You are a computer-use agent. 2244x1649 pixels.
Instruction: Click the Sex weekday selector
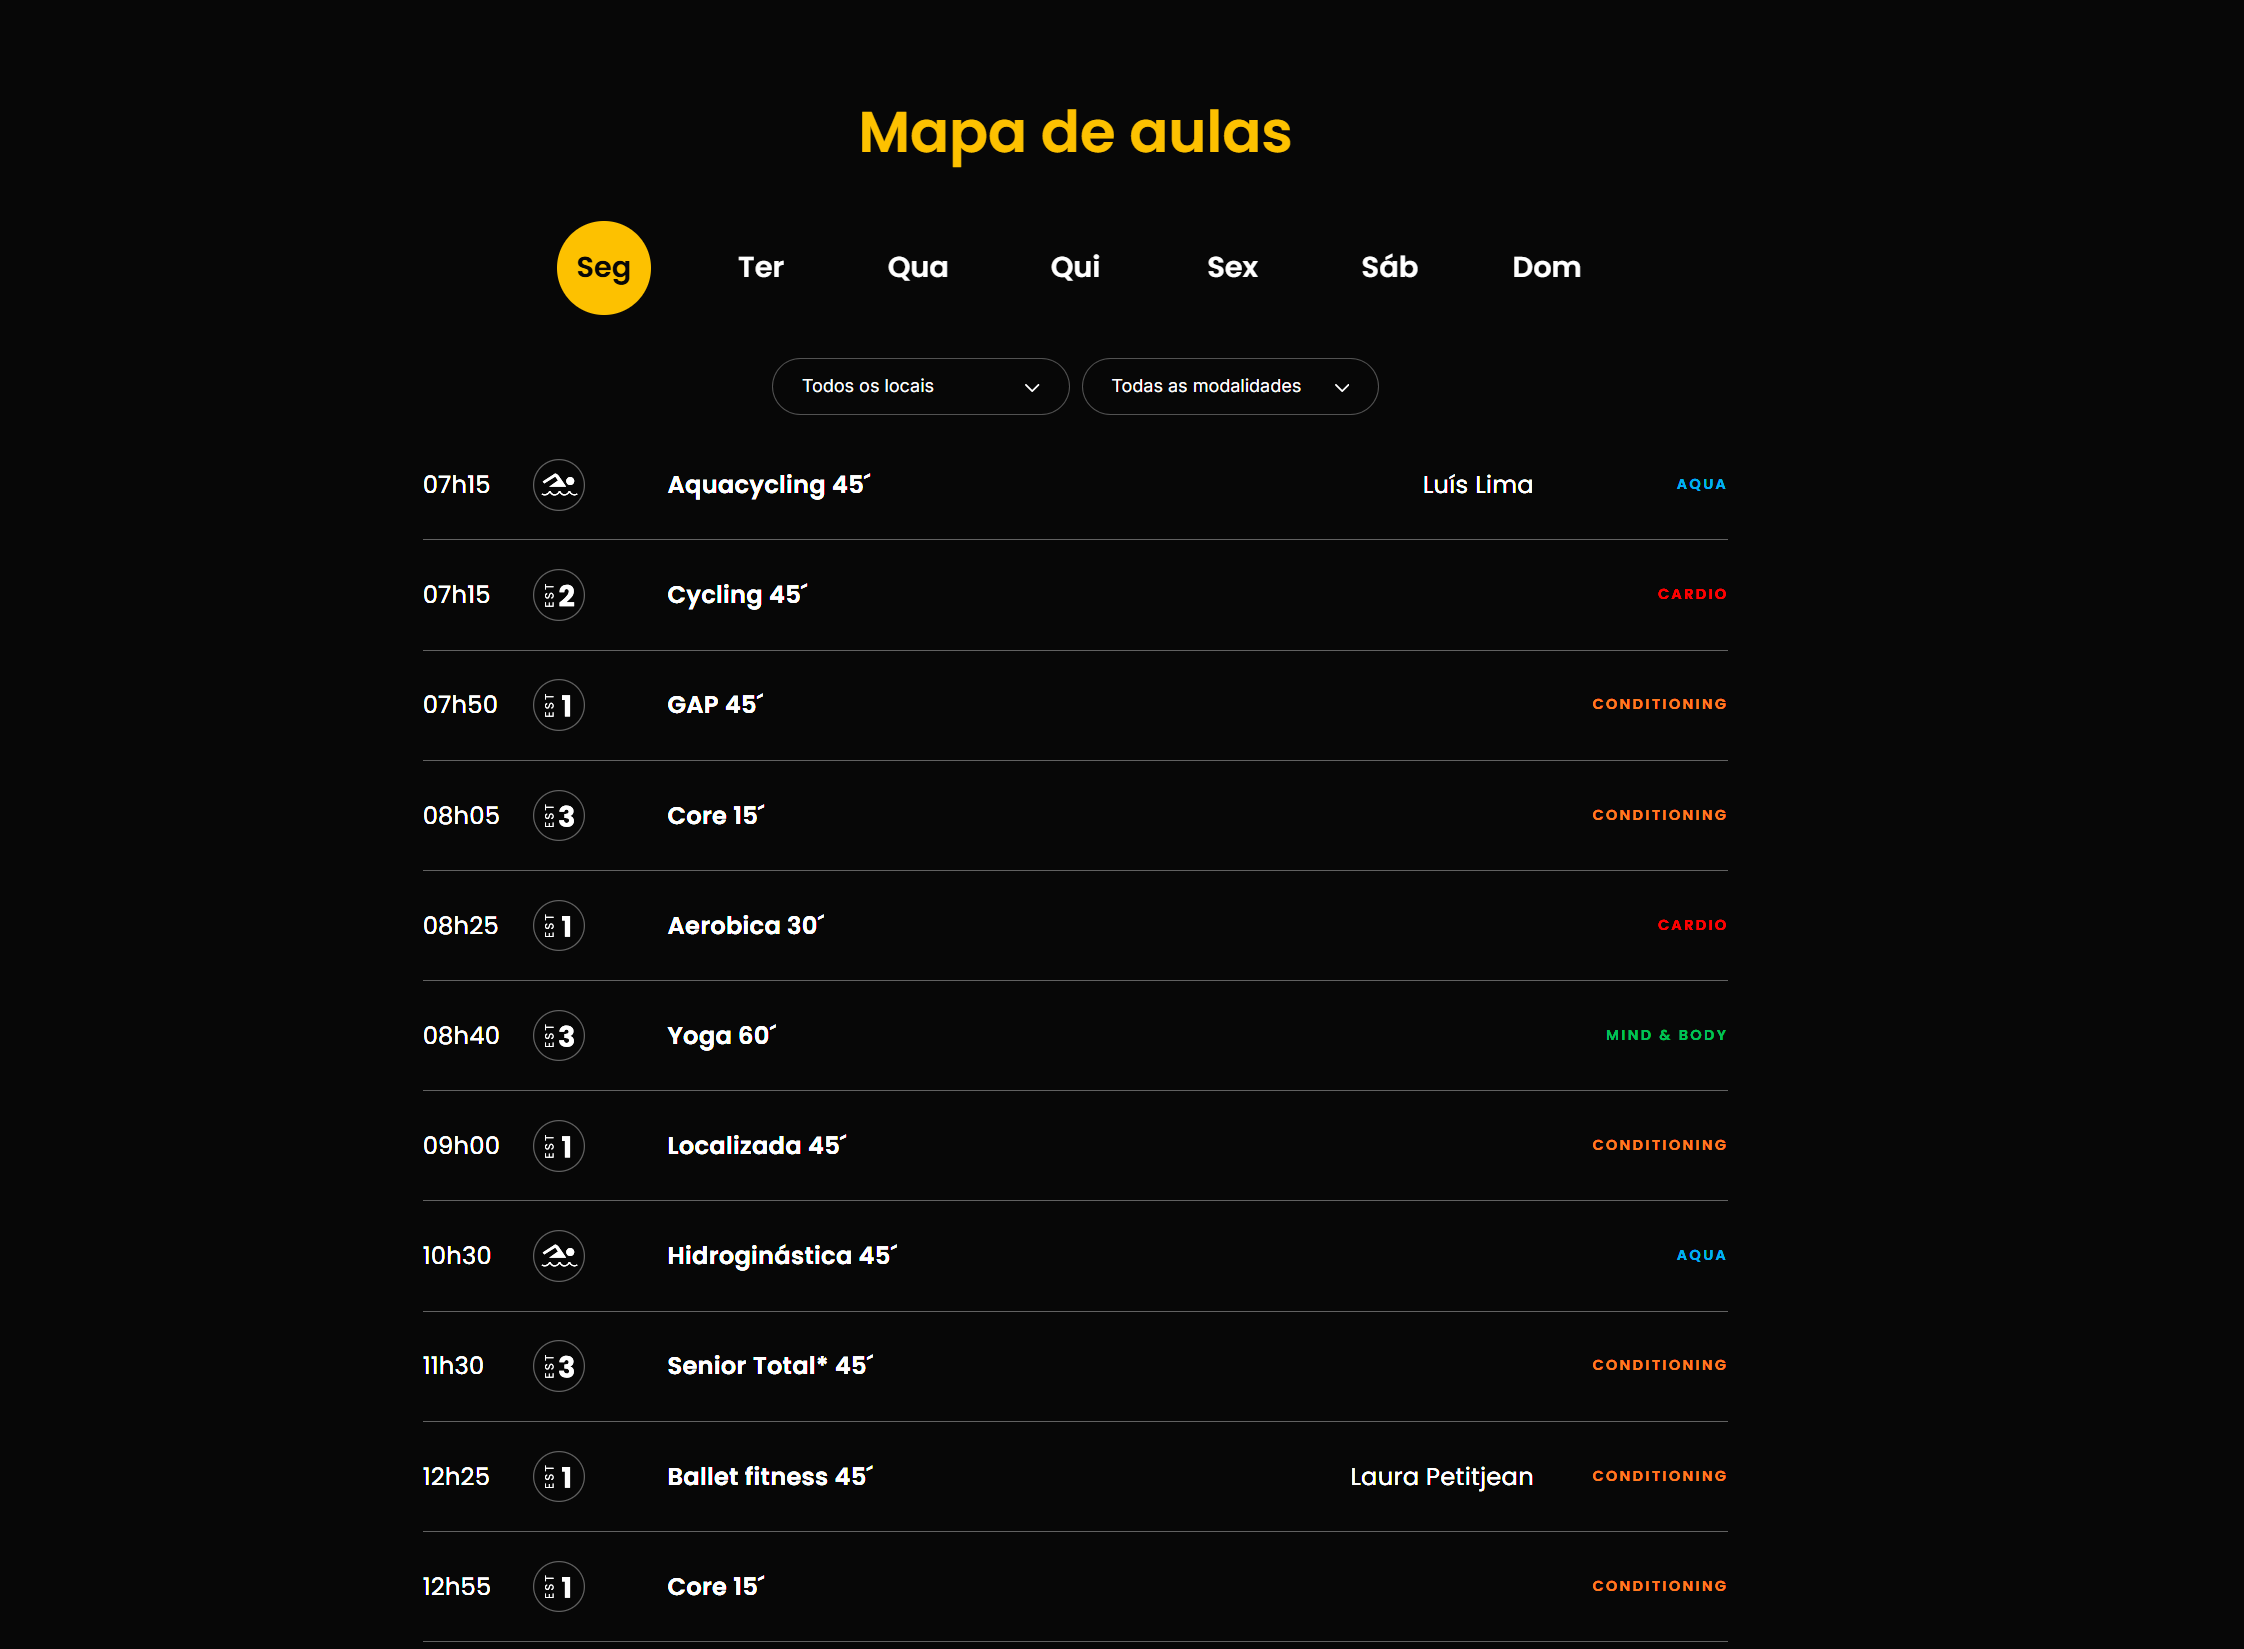point(1231,267)
